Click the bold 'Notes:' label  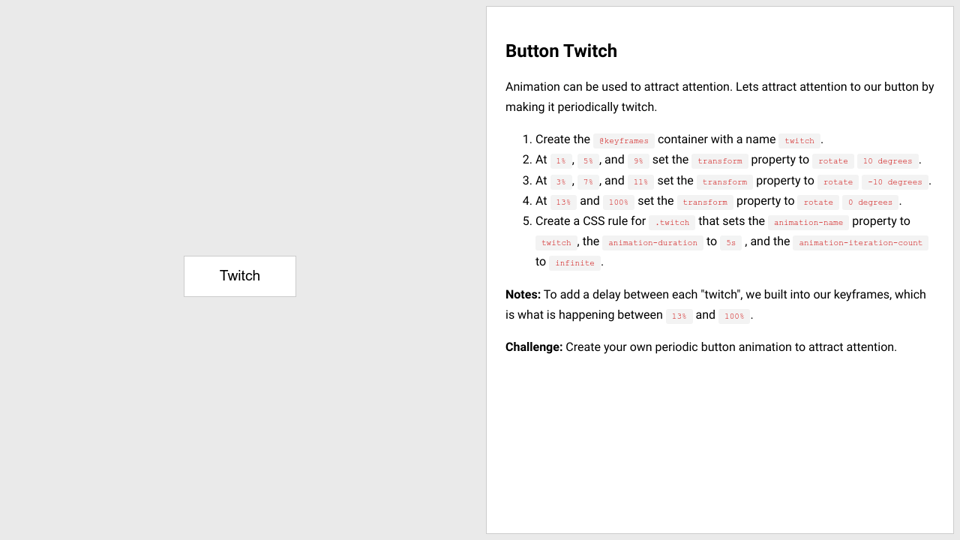(523, 295)
